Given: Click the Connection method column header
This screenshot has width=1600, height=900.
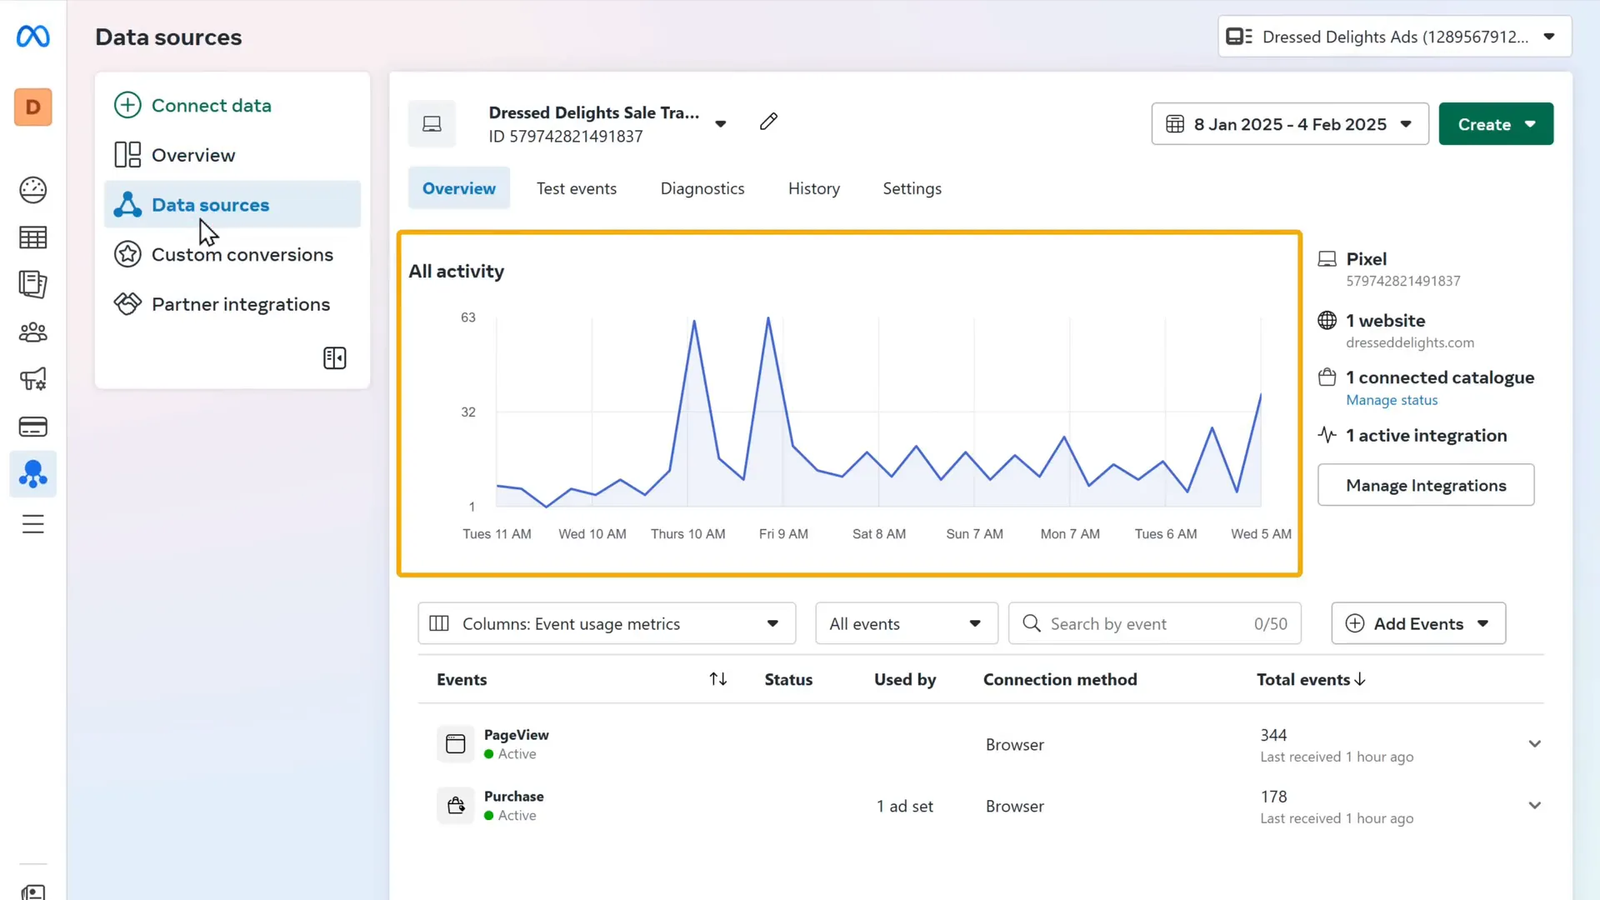Looking at the screenshot, I should tap(1060, 679).
